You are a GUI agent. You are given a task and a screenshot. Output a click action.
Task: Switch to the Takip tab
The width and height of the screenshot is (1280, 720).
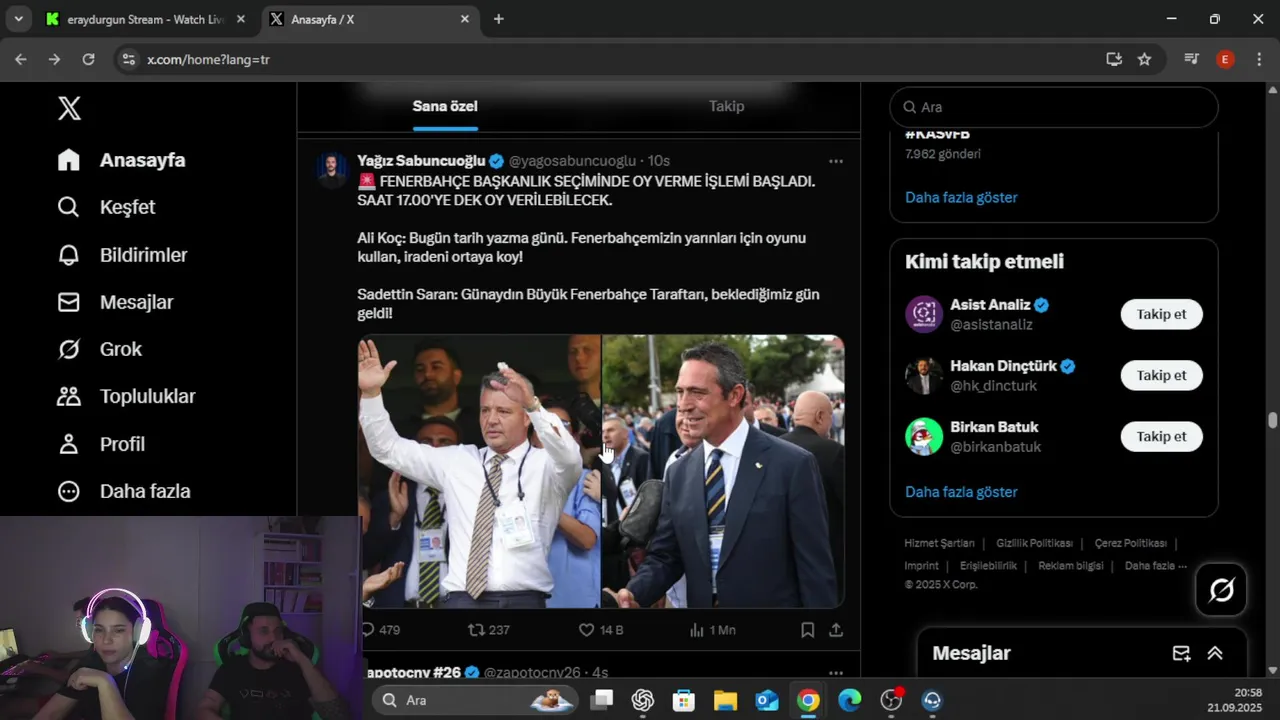[x=726, y=106]
